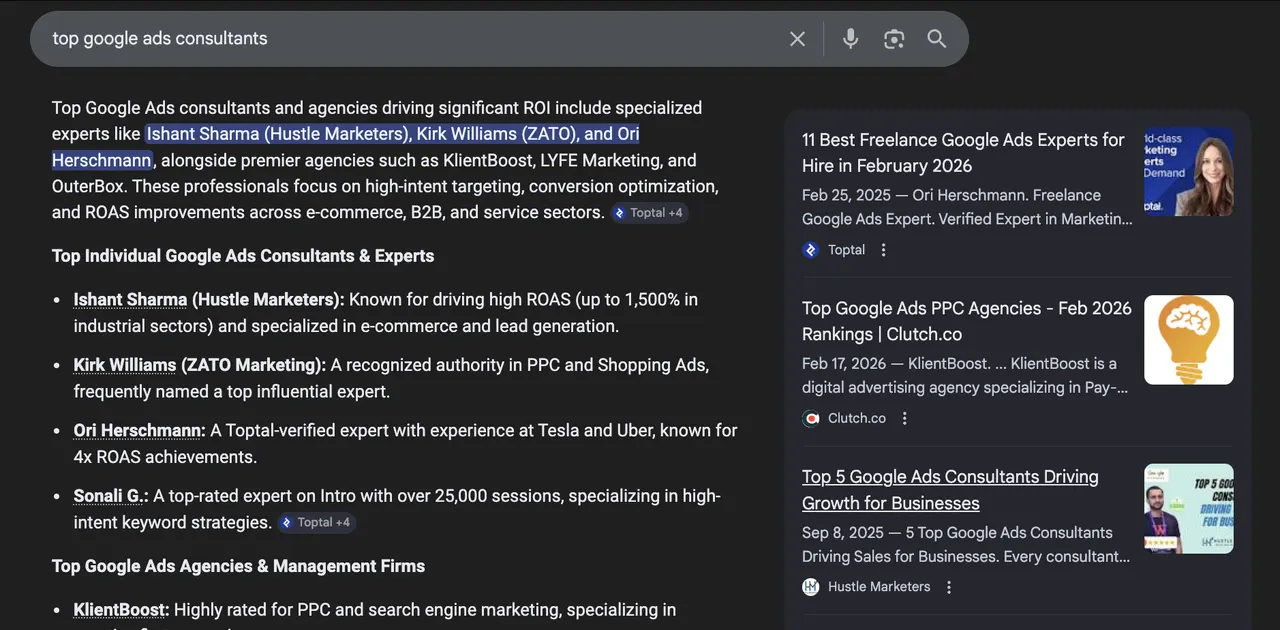Viewport: 1280px width, 630px height.
Task: Open Google Lens image search icon
Action: click(x=894, y=39)
